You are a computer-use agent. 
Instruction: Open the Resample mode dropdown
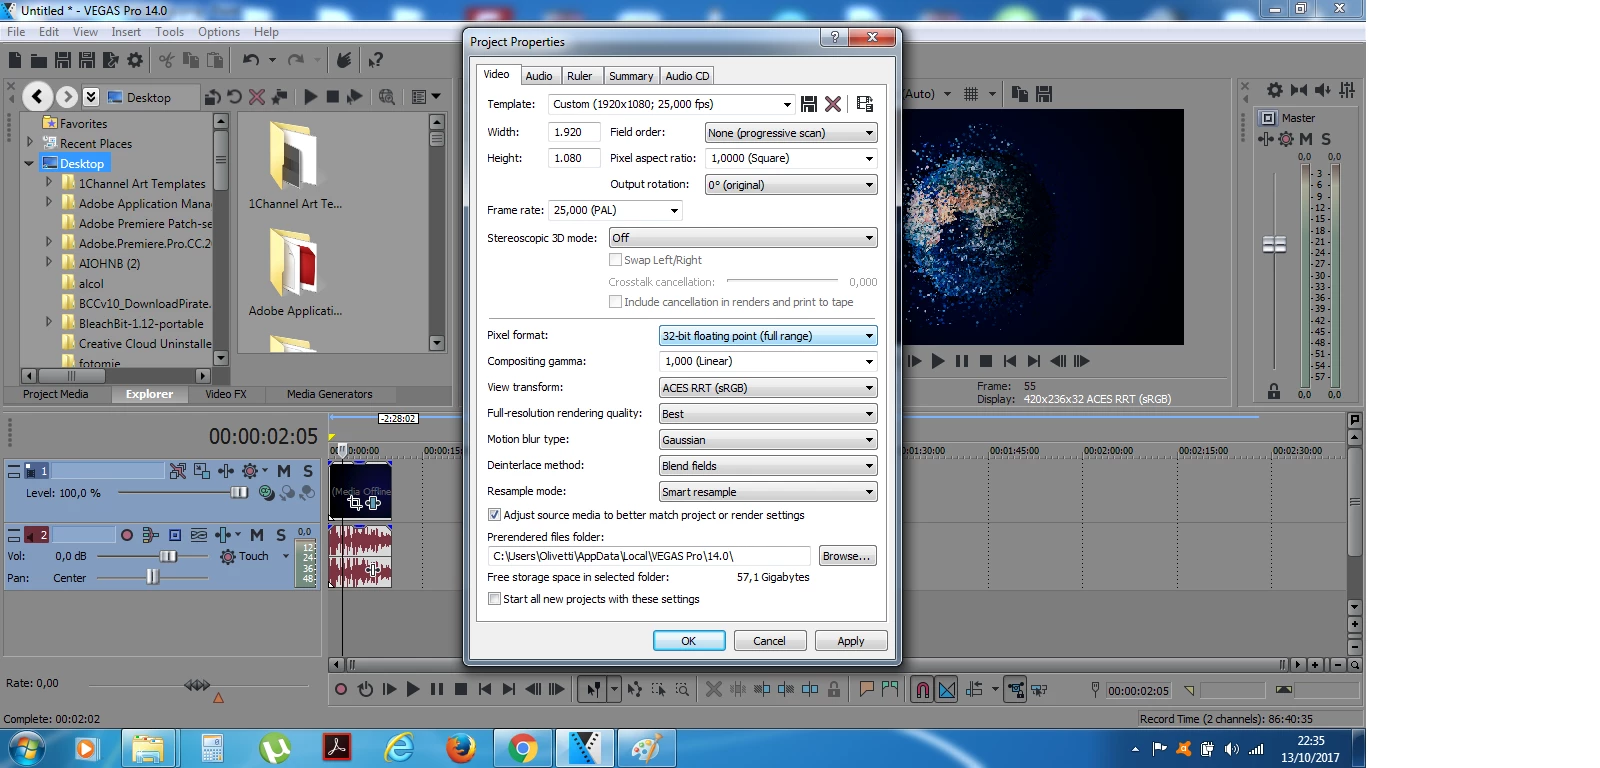(x=768, y=492)
